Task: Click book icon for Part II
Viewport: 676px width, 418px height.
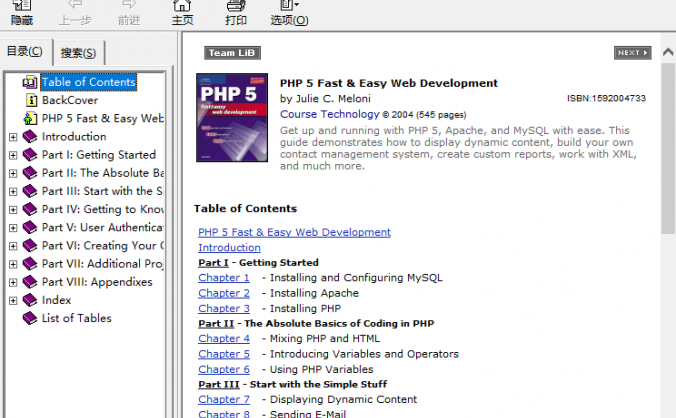Action: [x=30, y=172]
